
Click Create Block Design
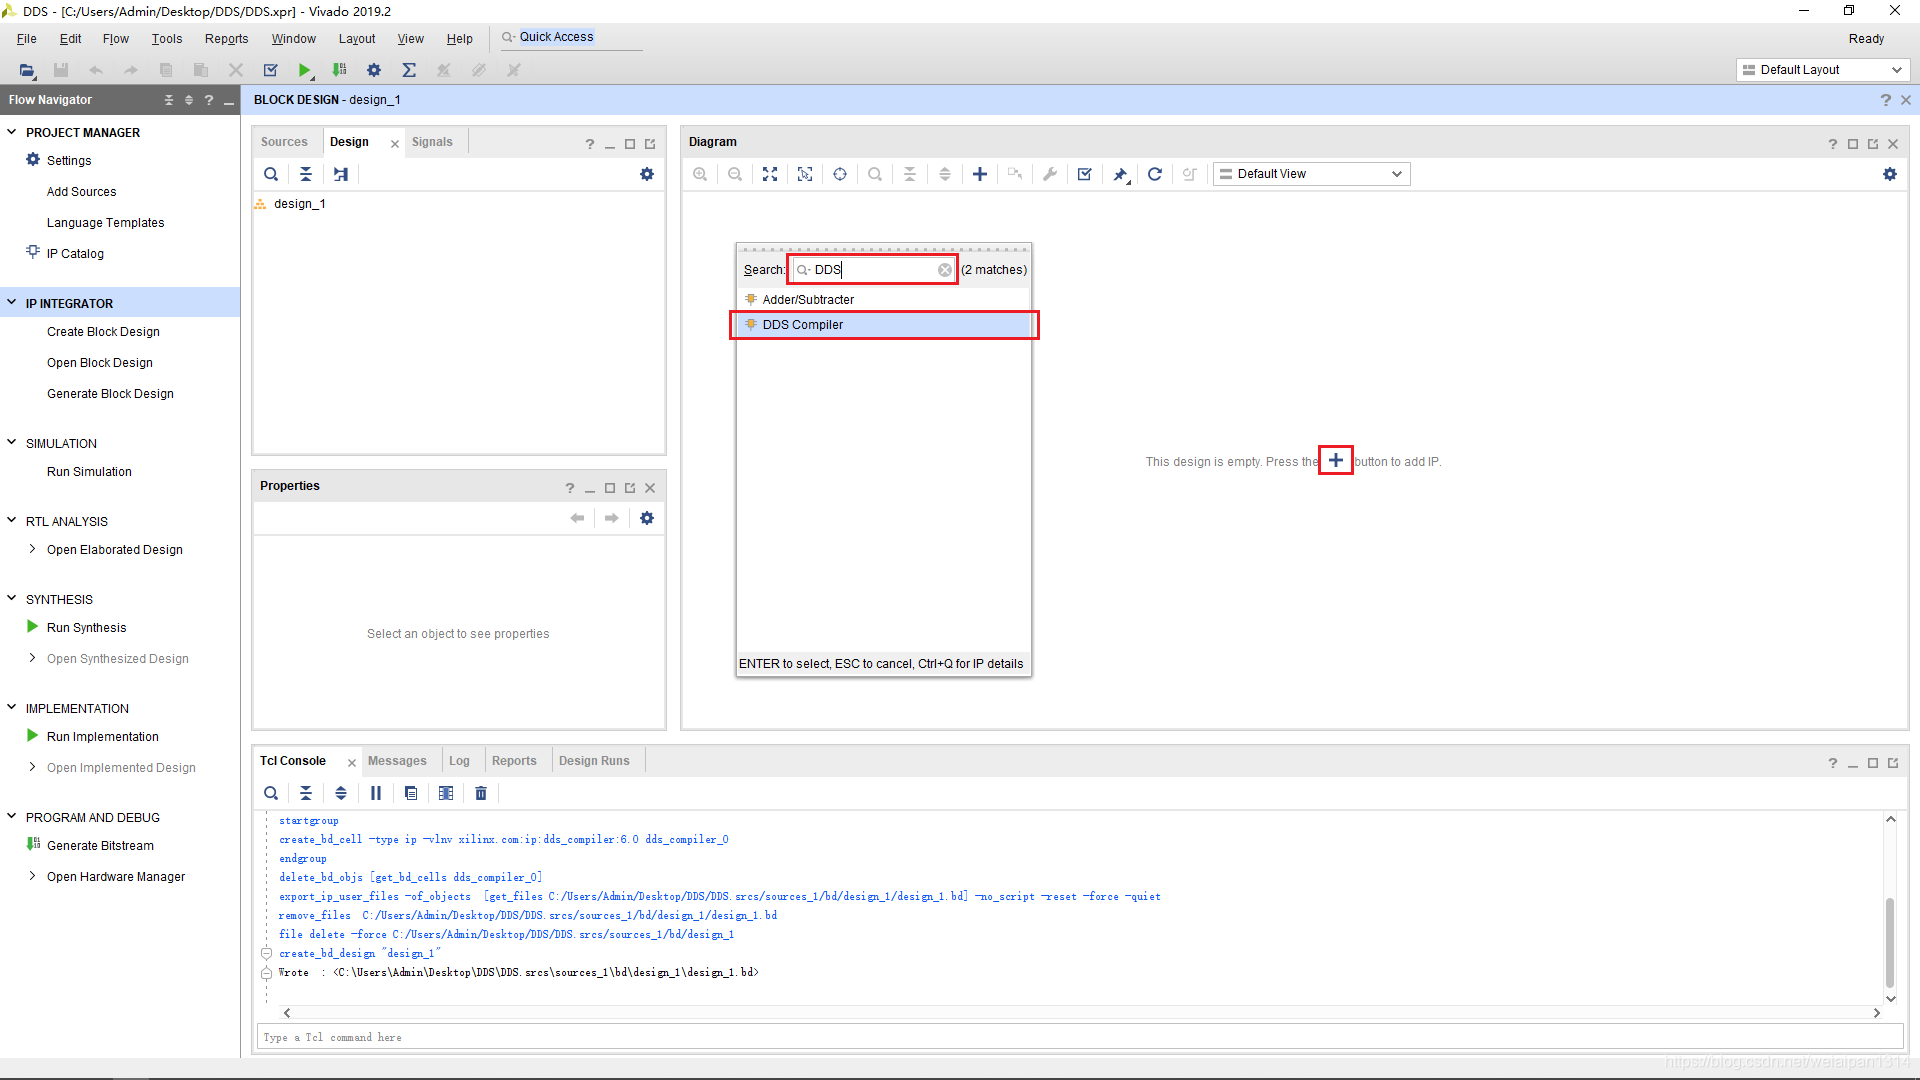(103, 332)
